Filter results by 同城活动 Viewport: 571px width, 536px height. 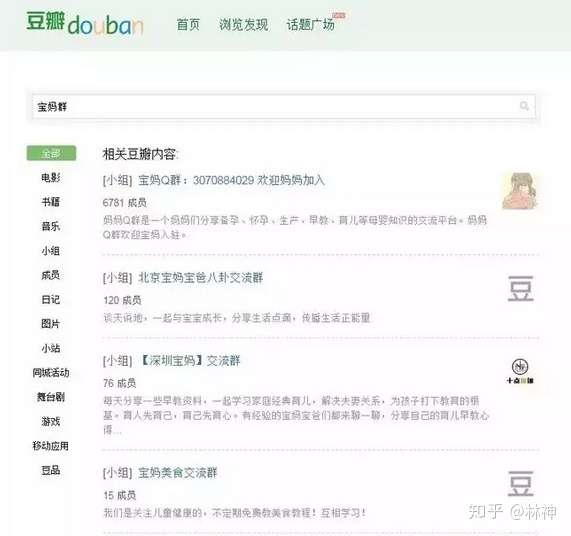click(51, 373)
